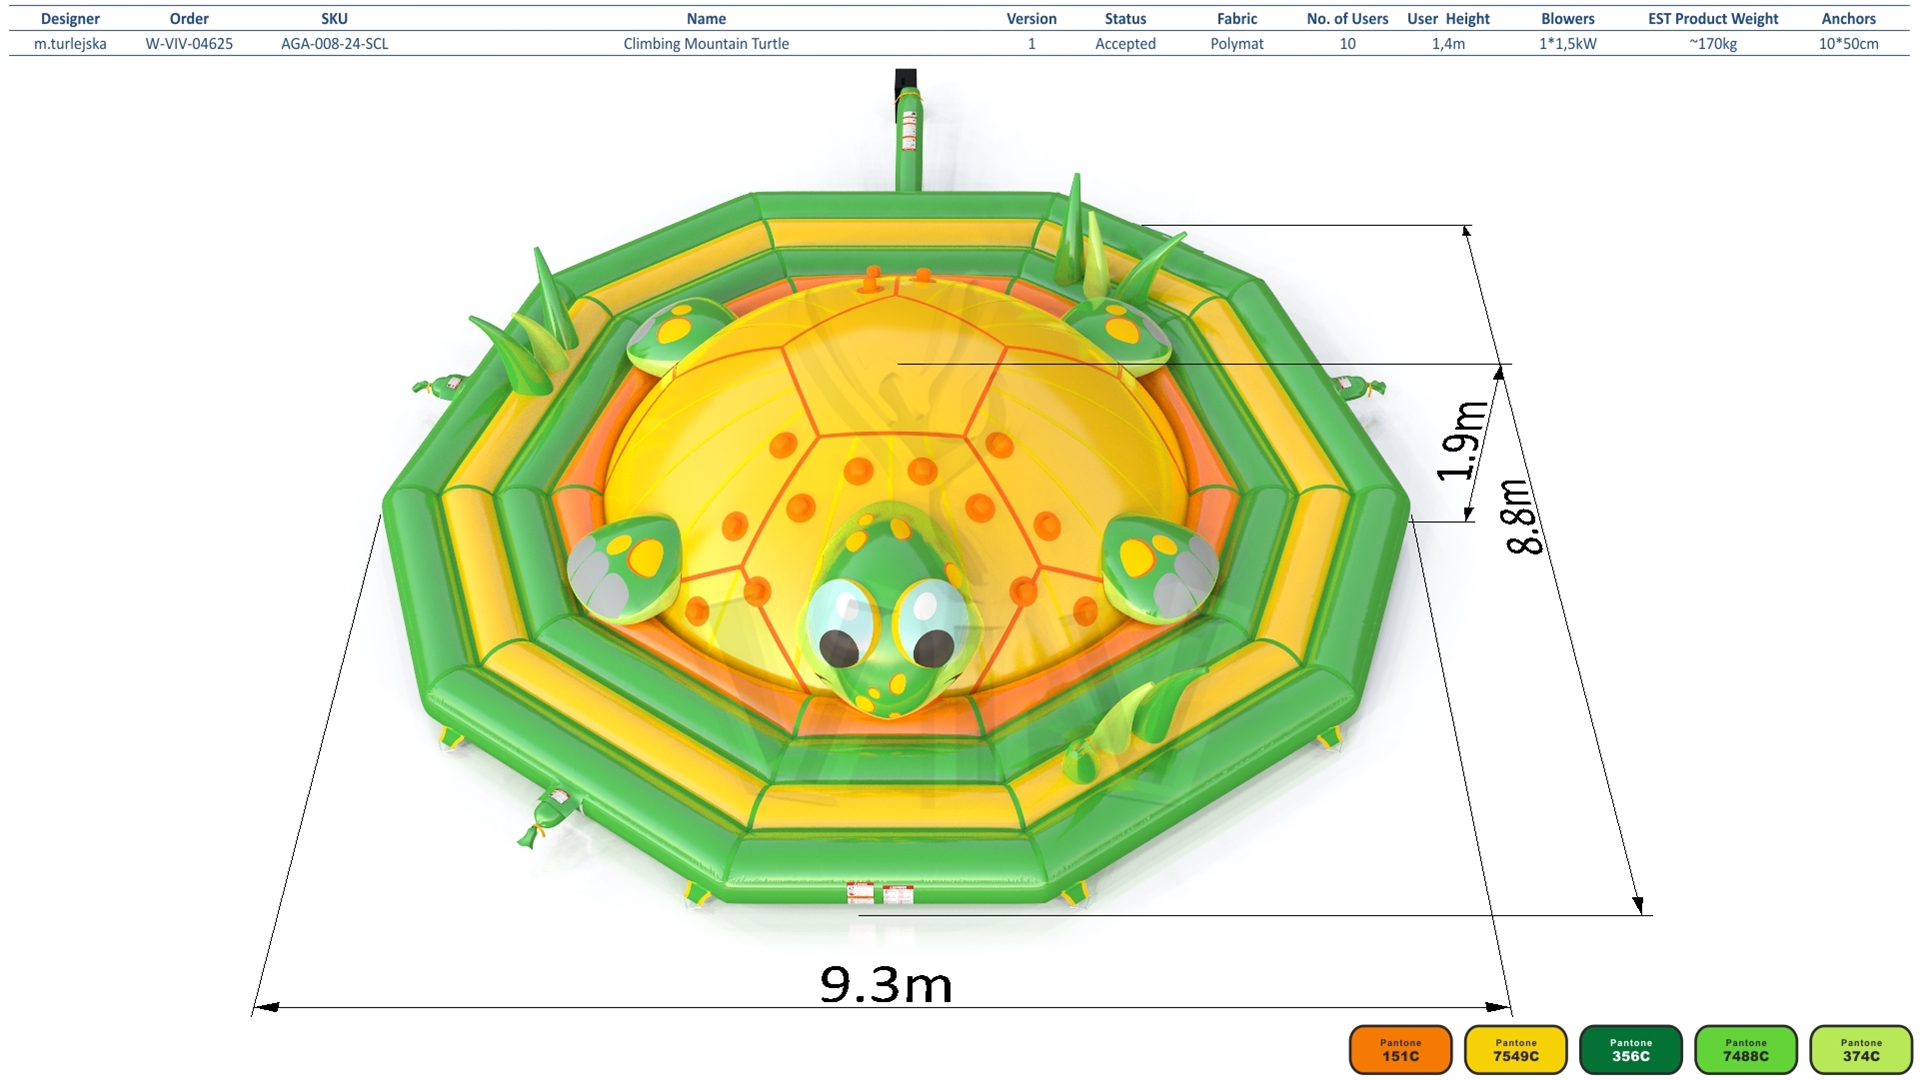Click the Pantone 374C light green swatch
Screen dimensions: 1920x1080
click(x=1860, y=1050)
